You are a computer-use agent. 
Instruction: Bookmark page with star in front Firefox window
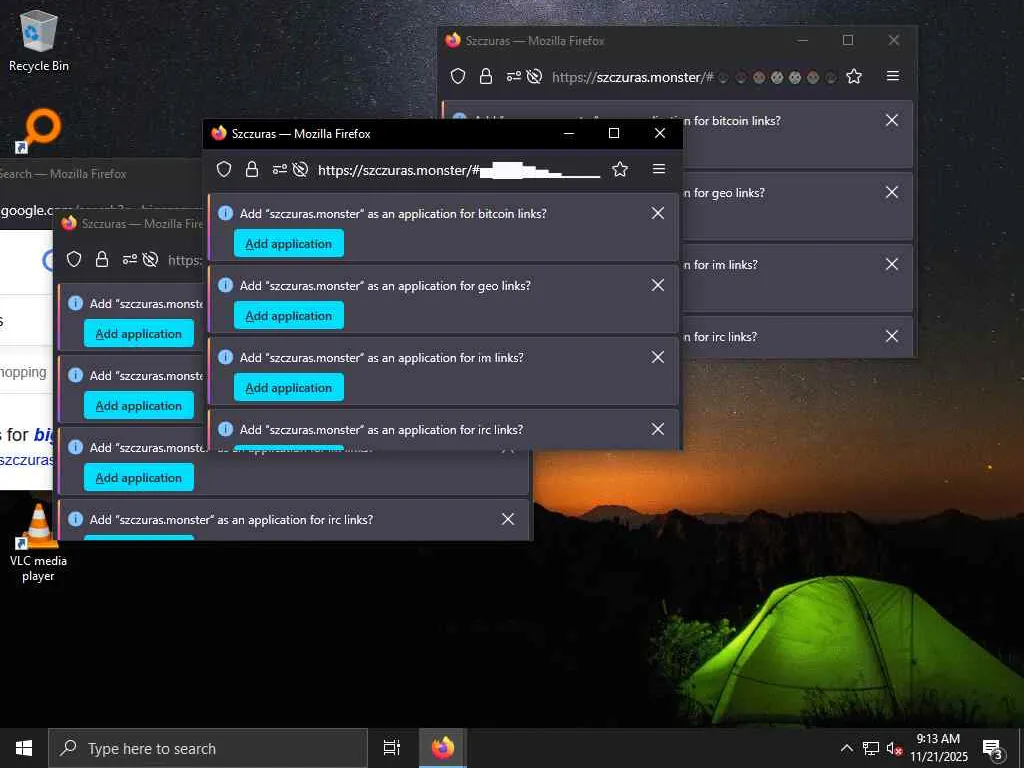620,170
